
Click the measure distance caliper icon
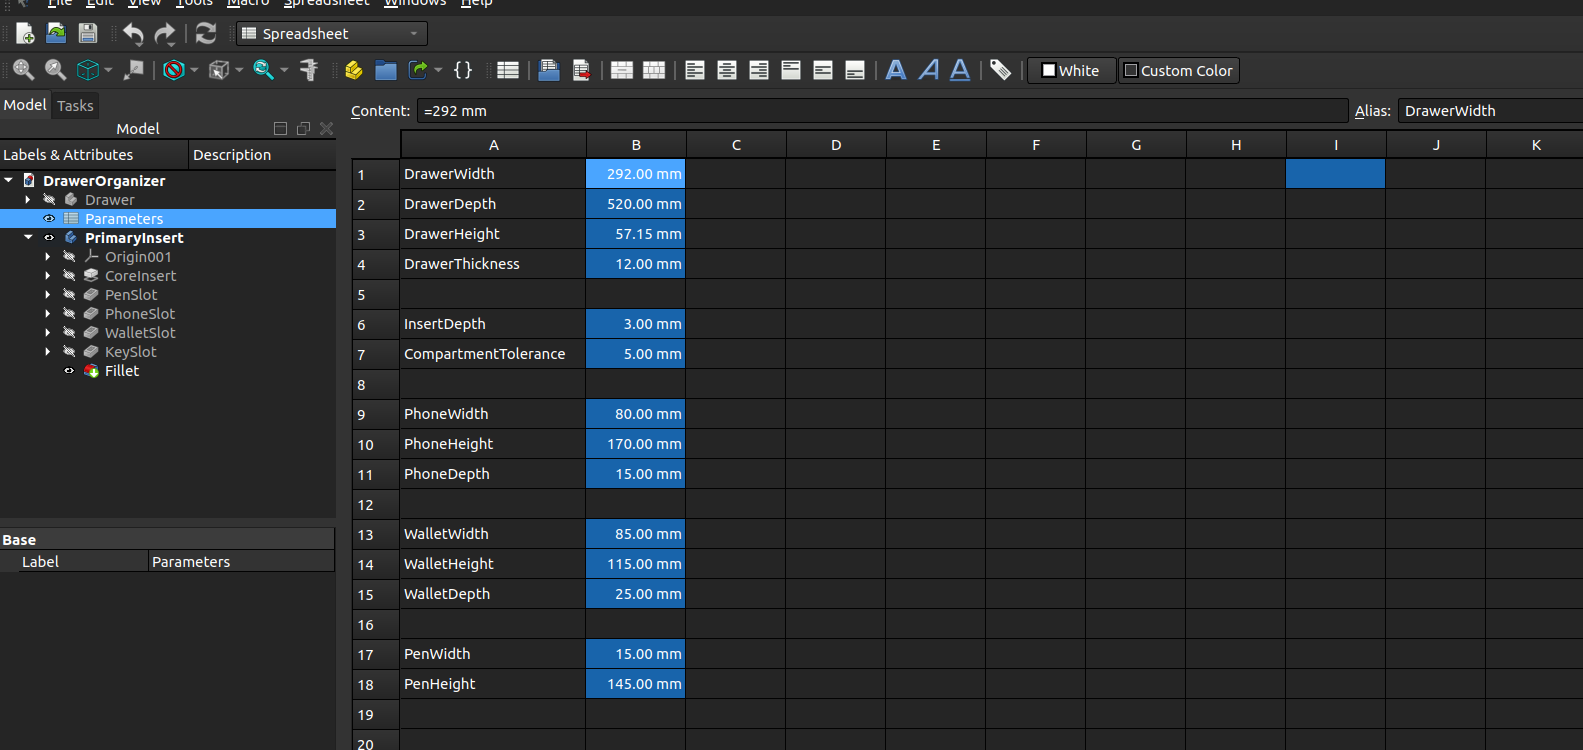click(x=309, y=70)
